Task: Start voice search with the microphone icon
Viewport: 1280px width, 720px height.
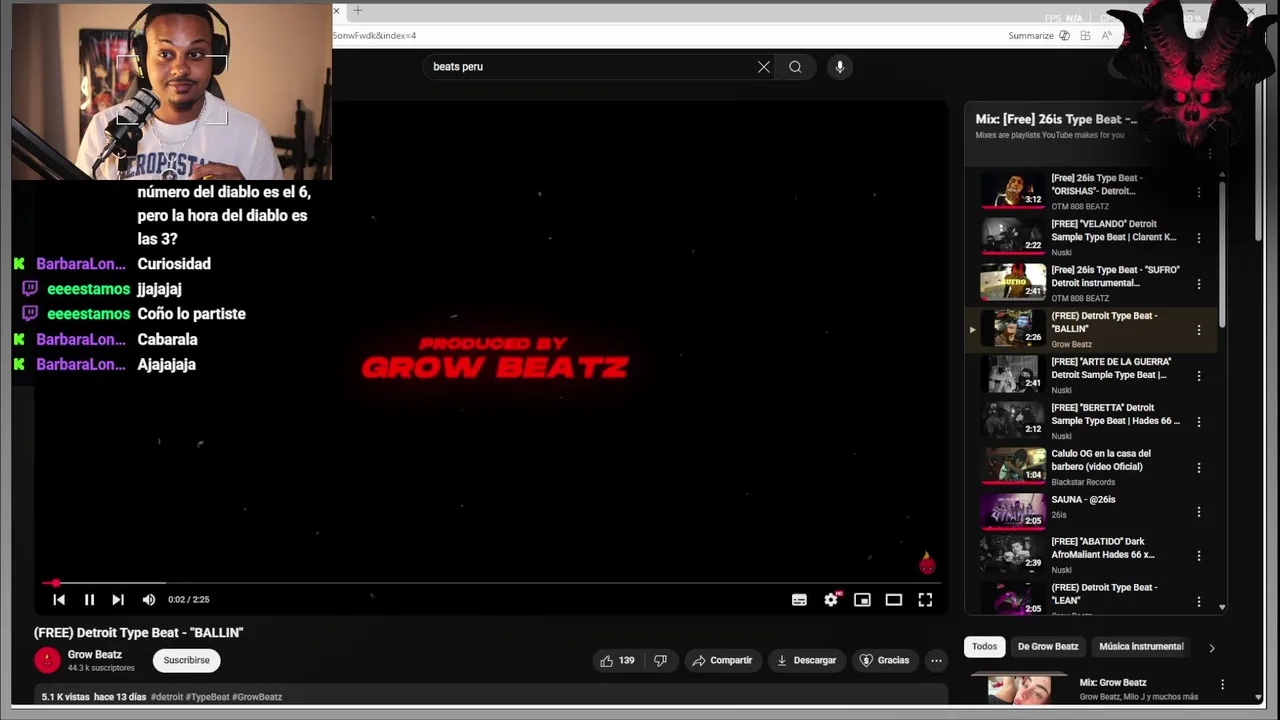Action: click(839, 67)
